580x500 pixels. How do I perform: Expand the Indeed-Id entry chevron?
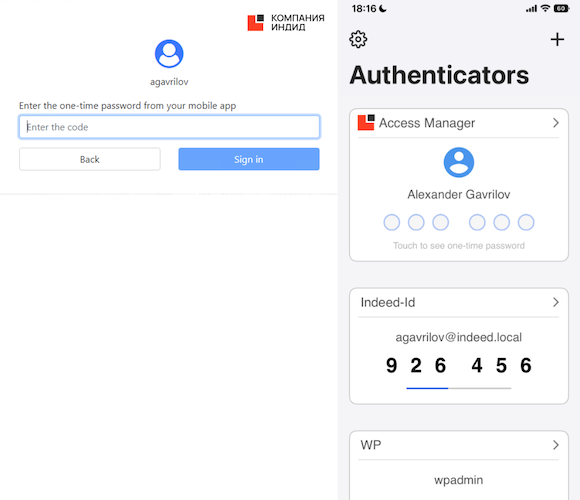tap(556, 302)
